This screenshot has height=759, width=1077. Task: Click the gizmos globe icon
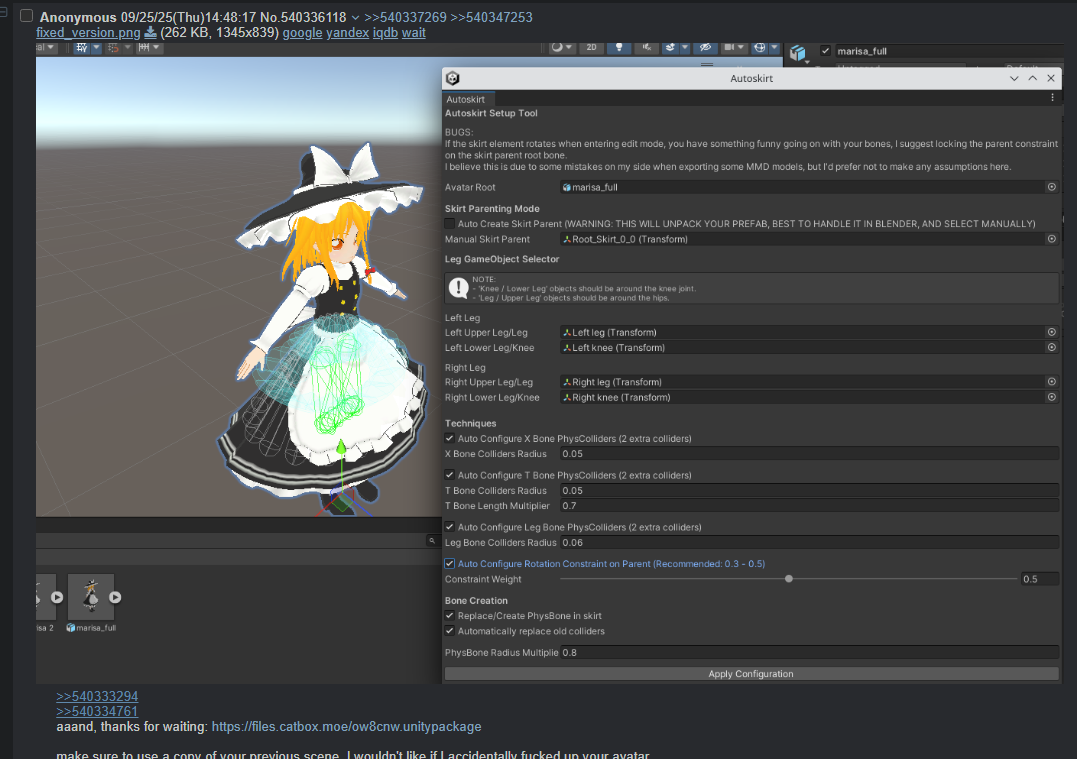(760, 47)
